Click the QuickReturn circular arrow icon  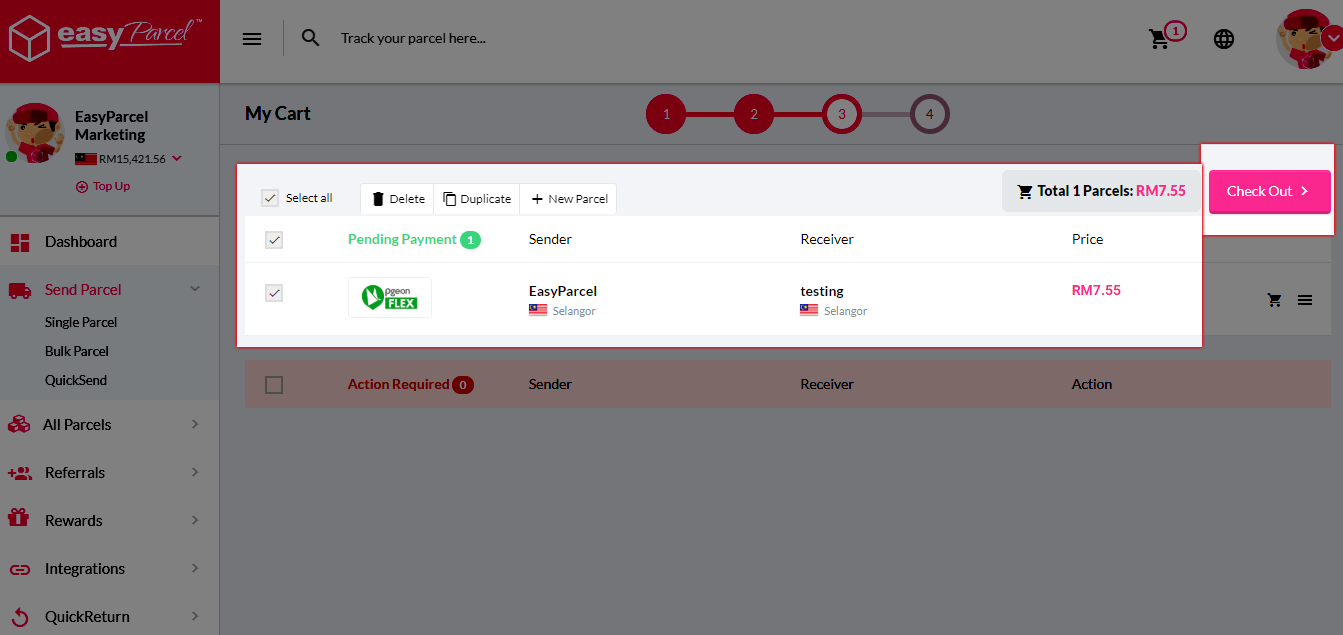tap(20, 616)
